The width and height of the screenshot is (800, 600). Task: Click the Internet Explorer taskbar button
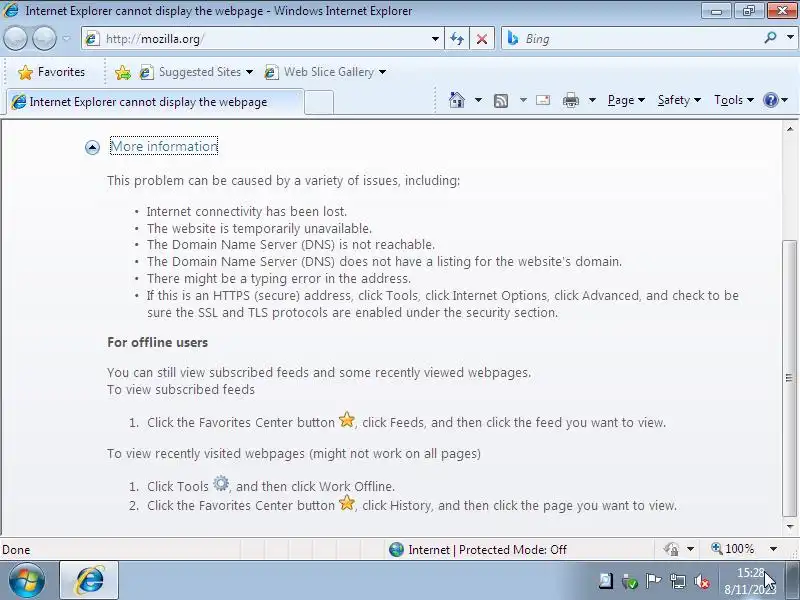coord(89,581)
